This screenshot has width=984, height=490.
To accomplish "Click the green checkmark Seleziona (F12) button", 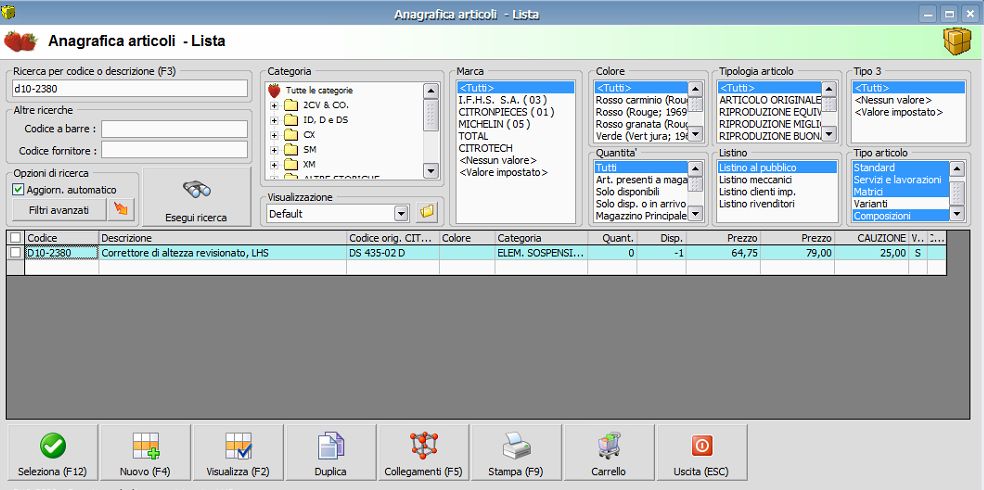I will tap(53, 452).
